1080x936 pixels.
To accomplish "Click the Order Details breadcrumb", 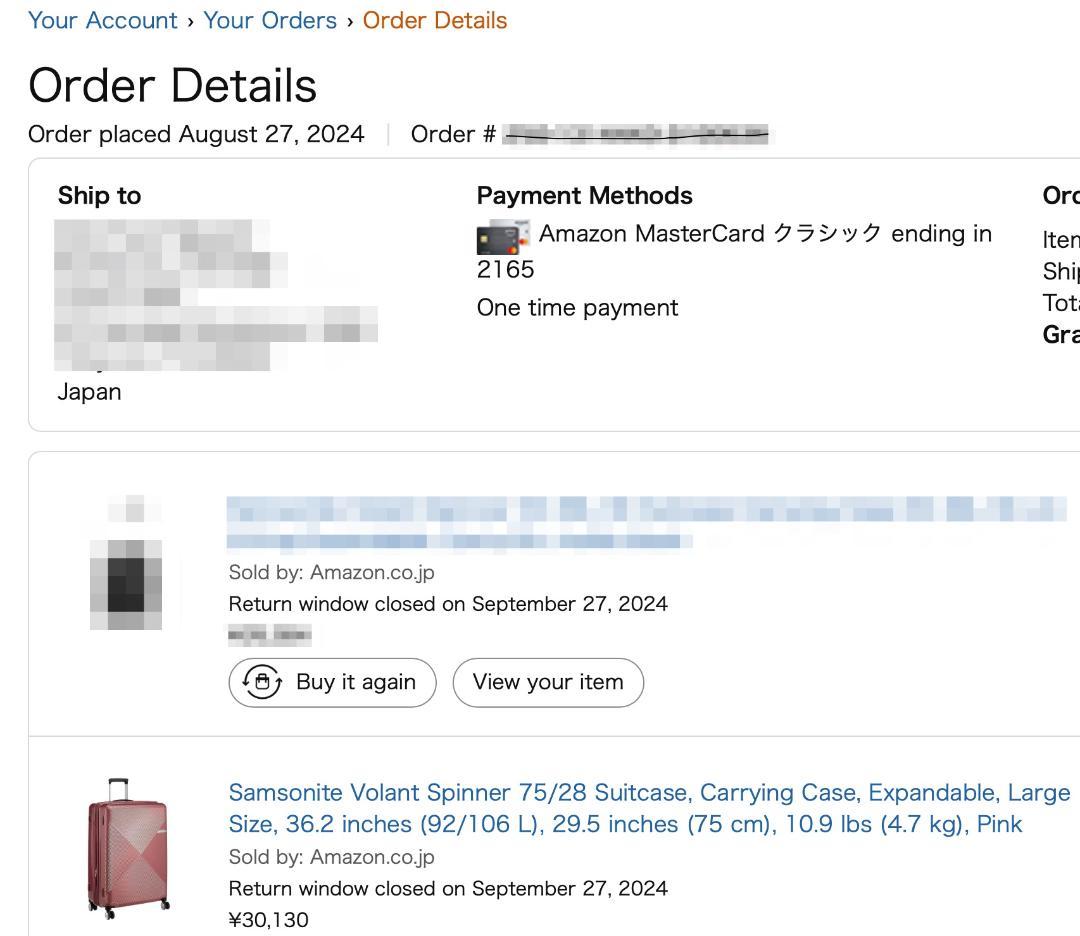I will pyautogui.click(x=434, y=20).
